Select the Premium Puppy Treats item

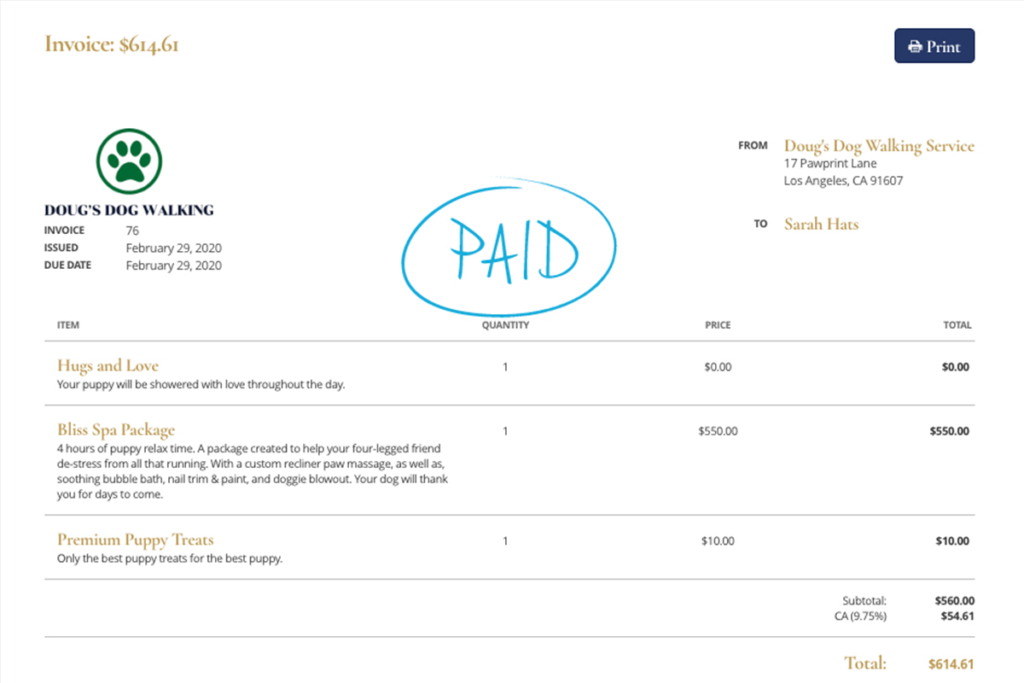[x=133, y=540]
